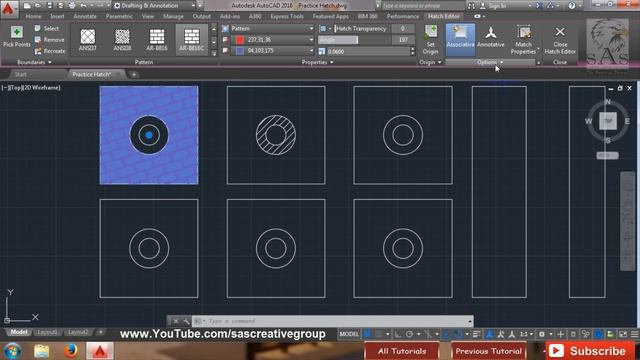Click the Open file icon in quick access
Viewport: 640px width, 360px height.
[38, 6]
